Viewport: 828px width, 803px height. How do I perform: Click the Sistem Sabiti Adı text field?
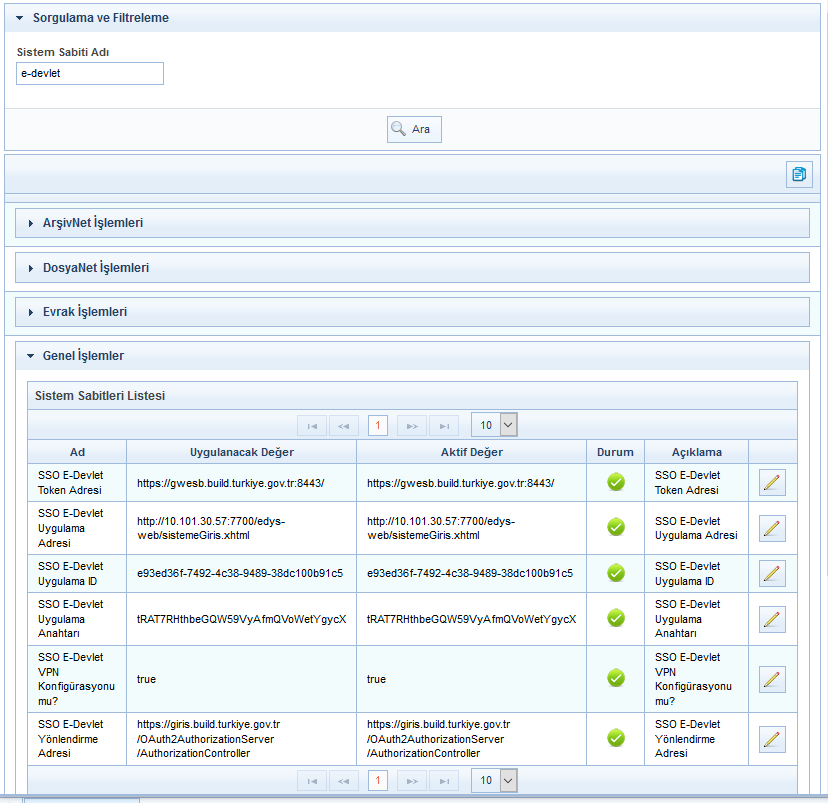pyautogui.click(x=90, y=74)
